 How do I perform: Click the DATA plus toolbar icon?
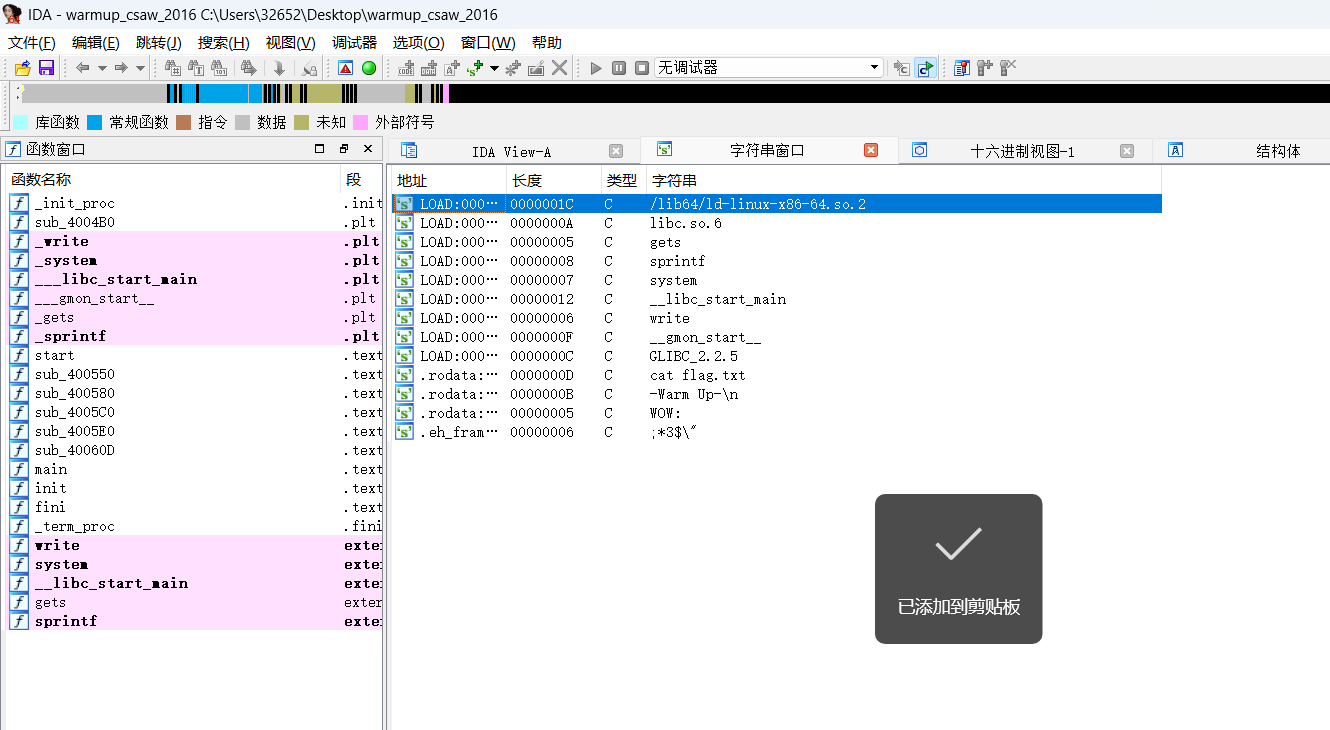pos(429,68)
